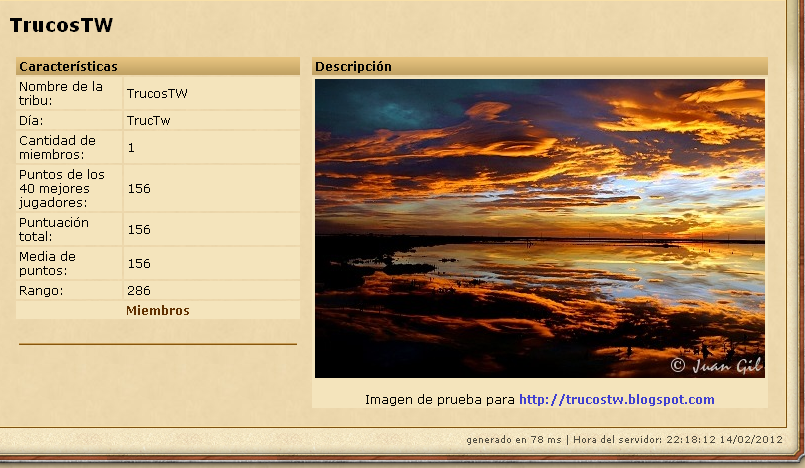805x468 pixels.
Task: Select the 'Cantidad de miembros:' label
Action: (x=58, y=147)
